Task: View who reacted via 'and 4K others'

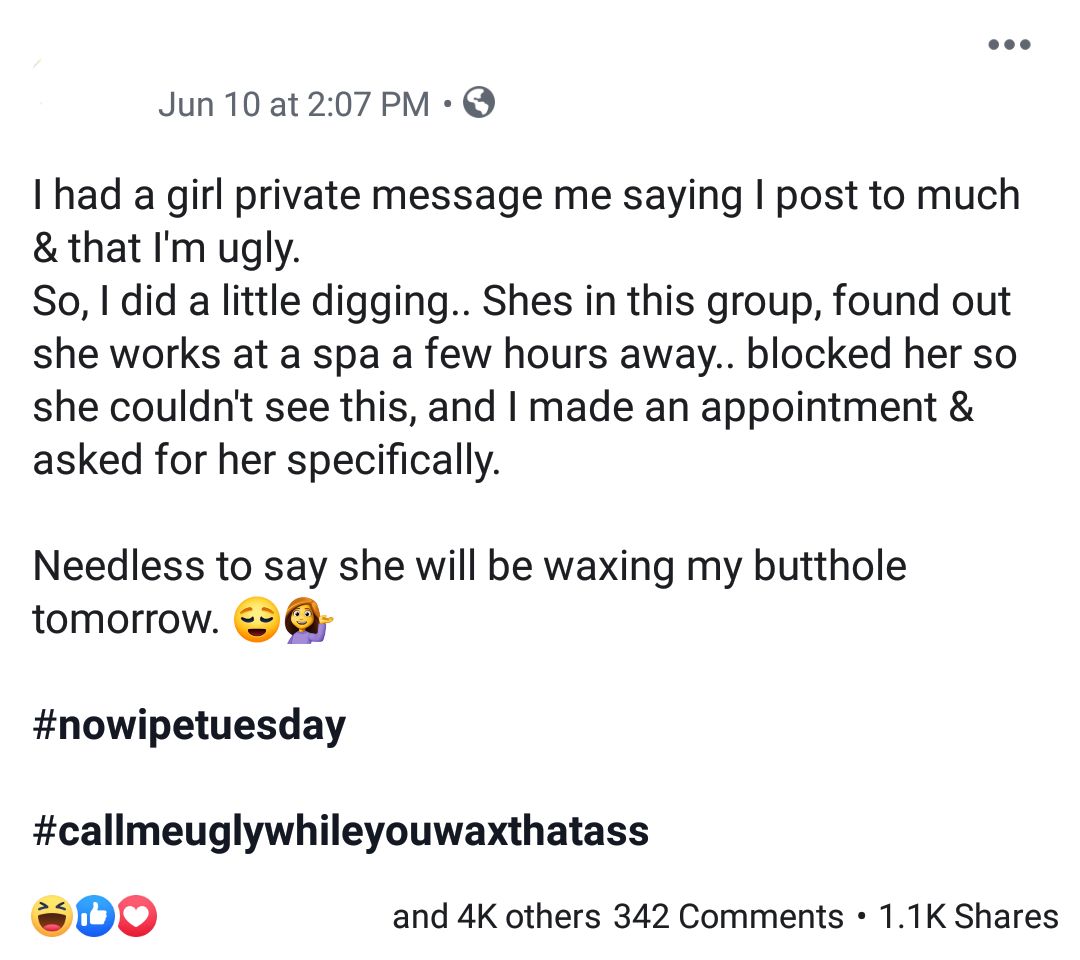Action: coord(496,917)
